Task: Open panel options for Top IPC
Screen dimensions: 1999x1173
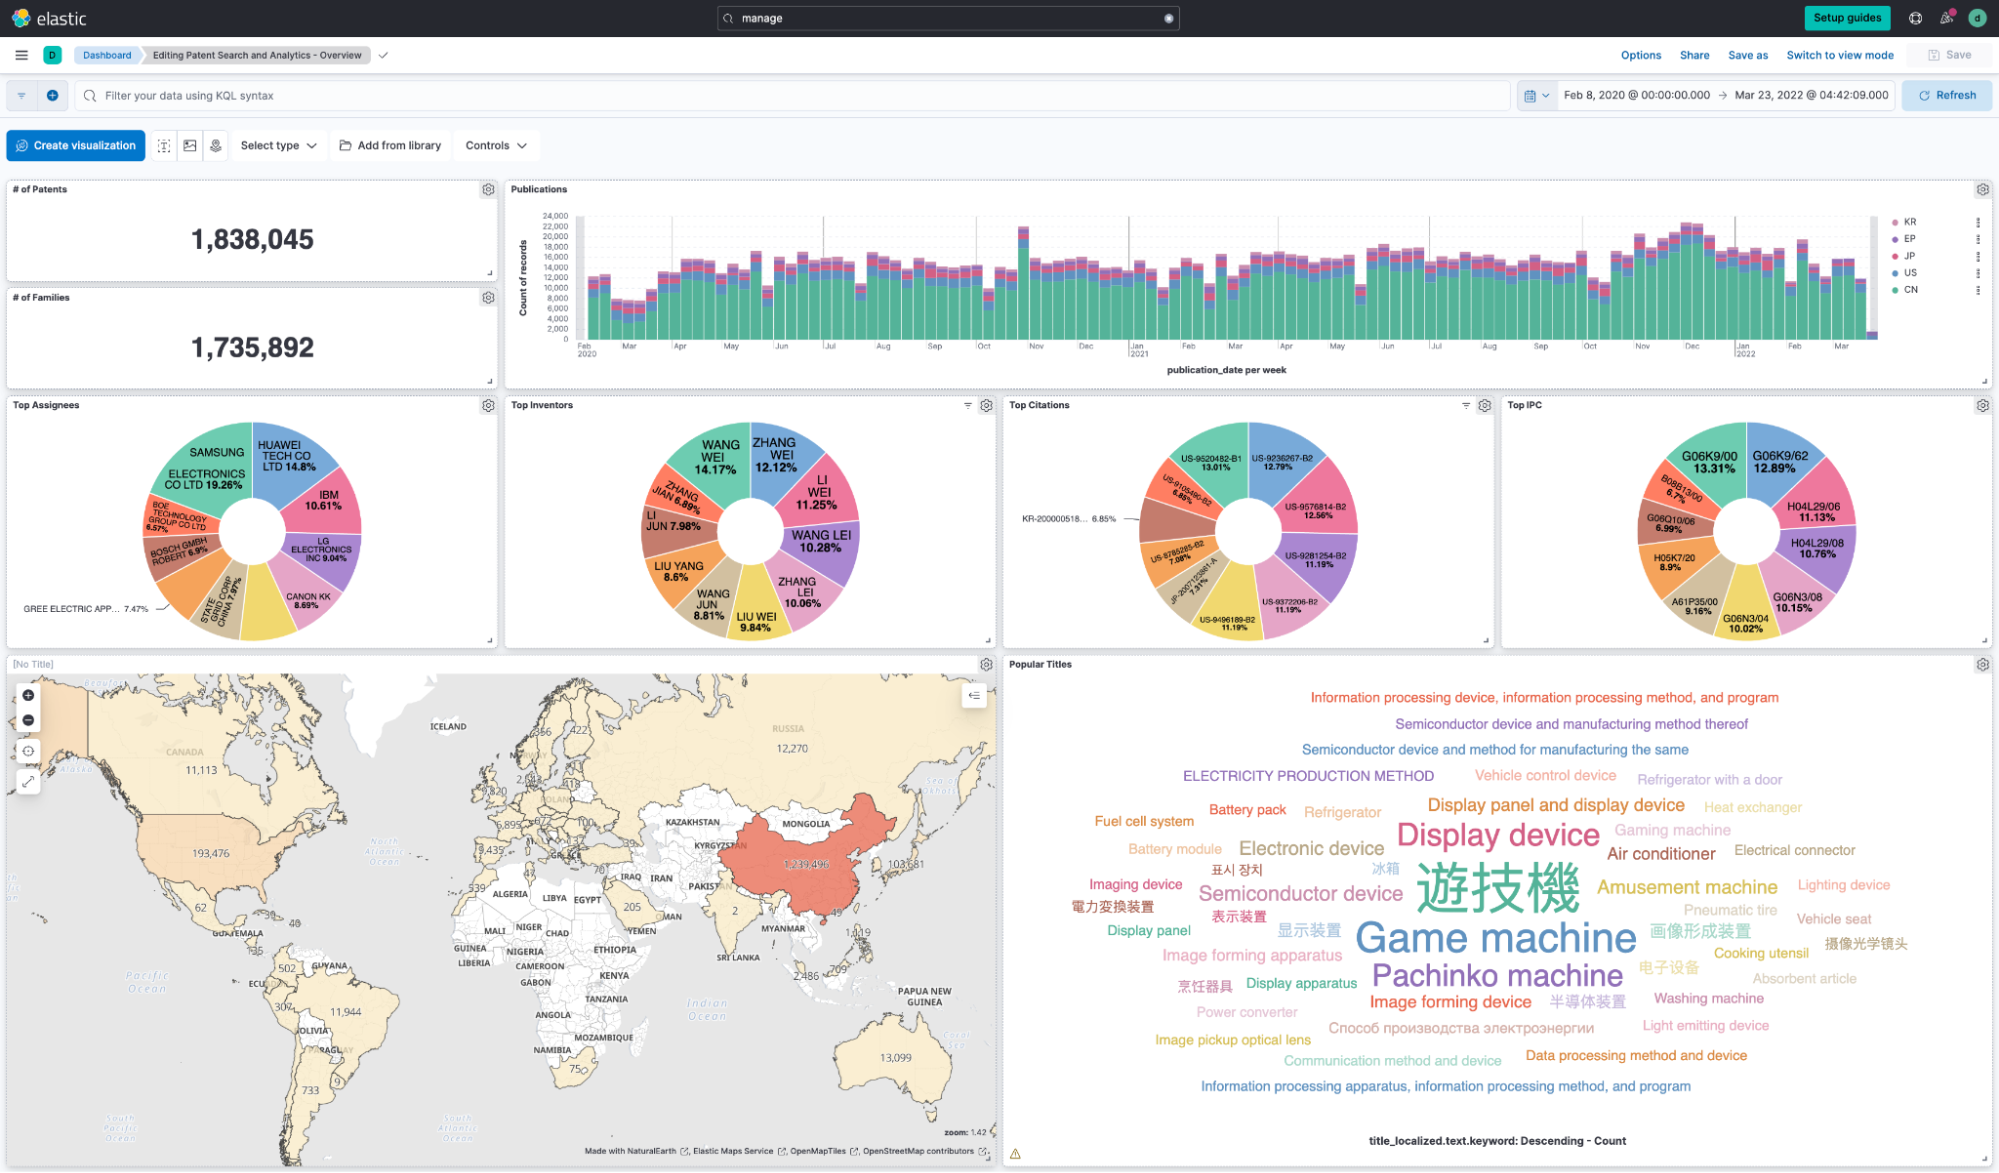Action: click(1982, 405)
